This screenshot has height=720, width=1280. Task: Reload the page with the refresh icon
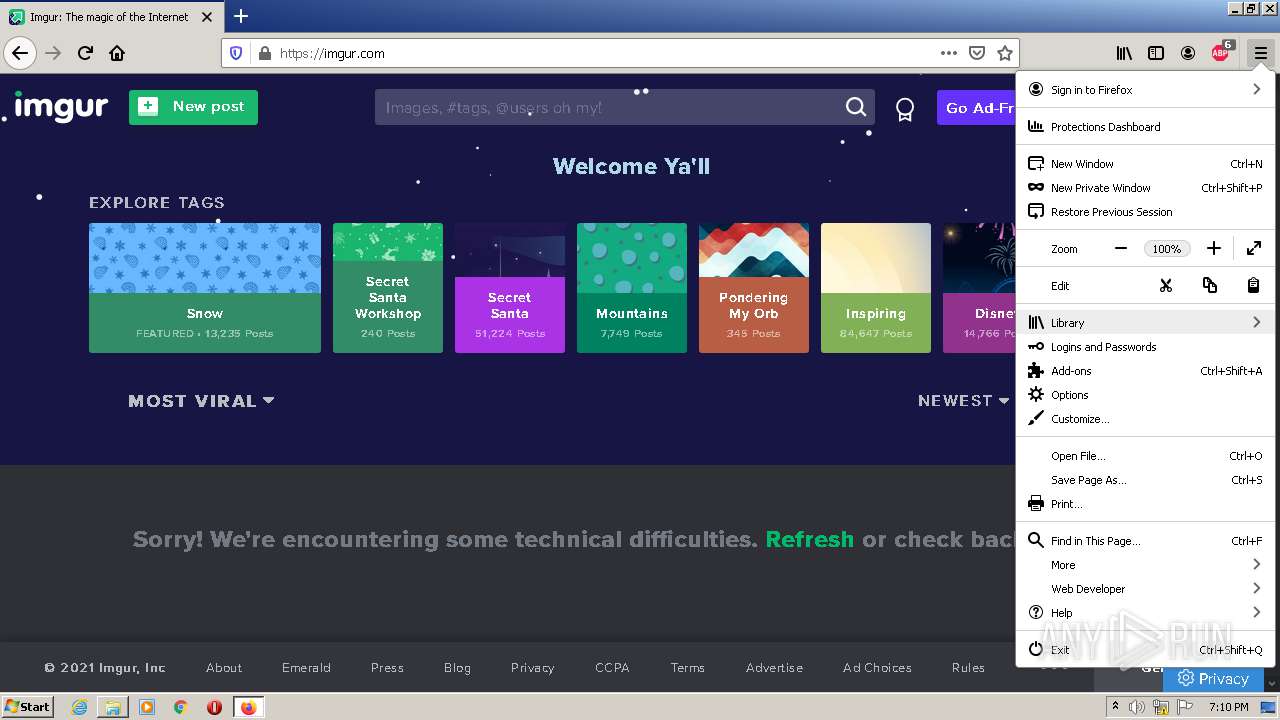tap(85, 53)
